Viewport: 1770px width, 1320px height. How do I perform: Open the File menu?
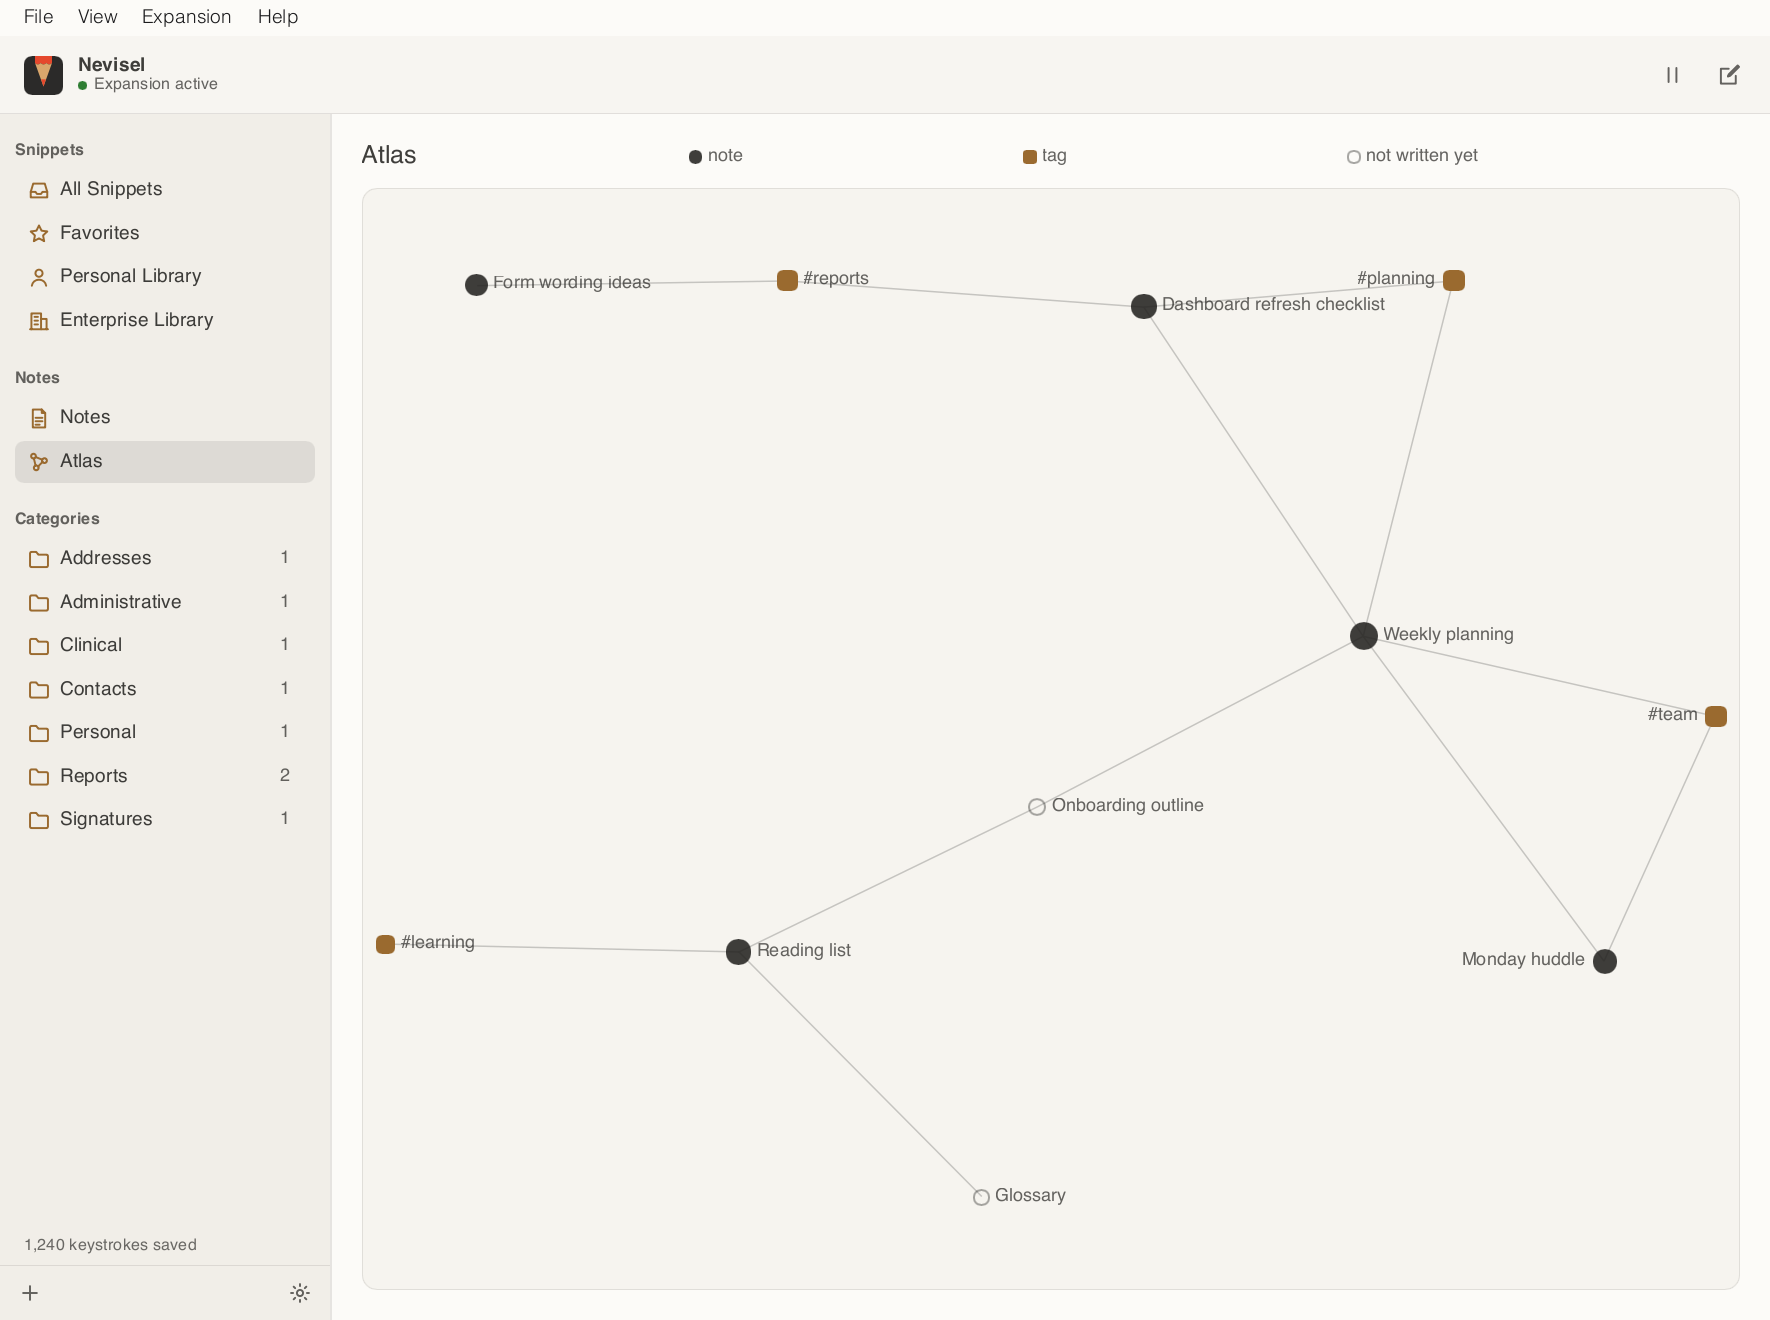tap(38, 17)
